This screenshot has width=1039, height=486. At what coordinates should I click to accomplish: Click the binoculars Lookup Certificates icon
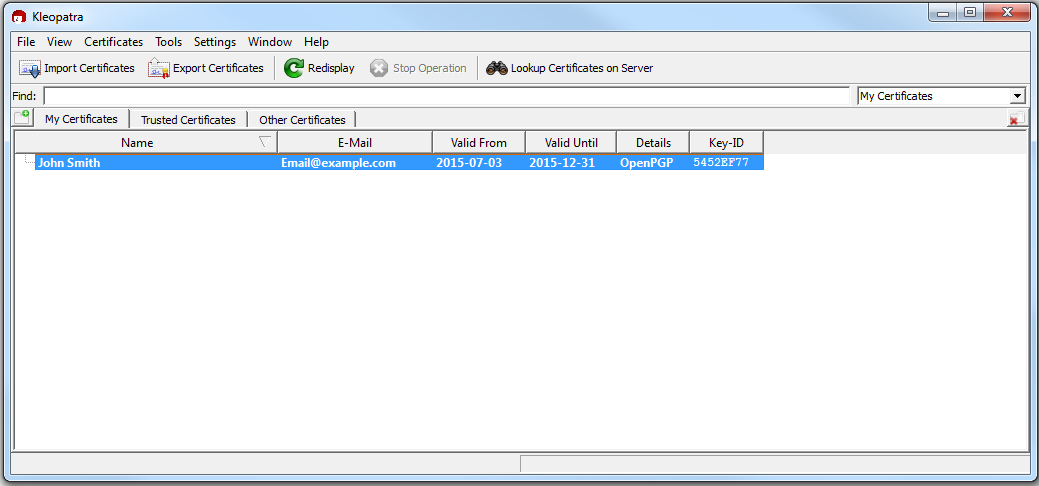tap(497, 68)
